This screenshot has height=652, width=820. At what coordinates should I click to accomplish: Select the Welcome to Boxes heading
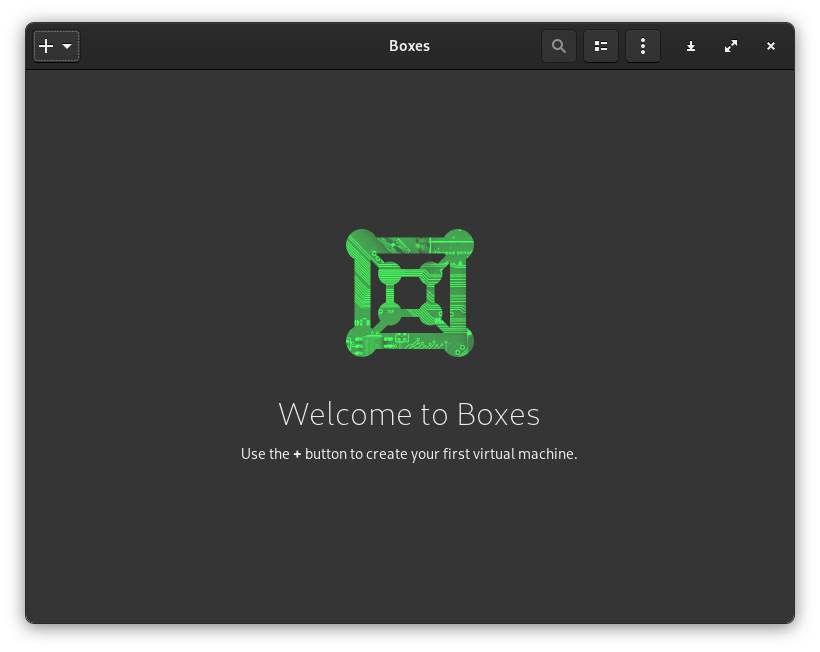pyautogui.click(x=409, y=414)
